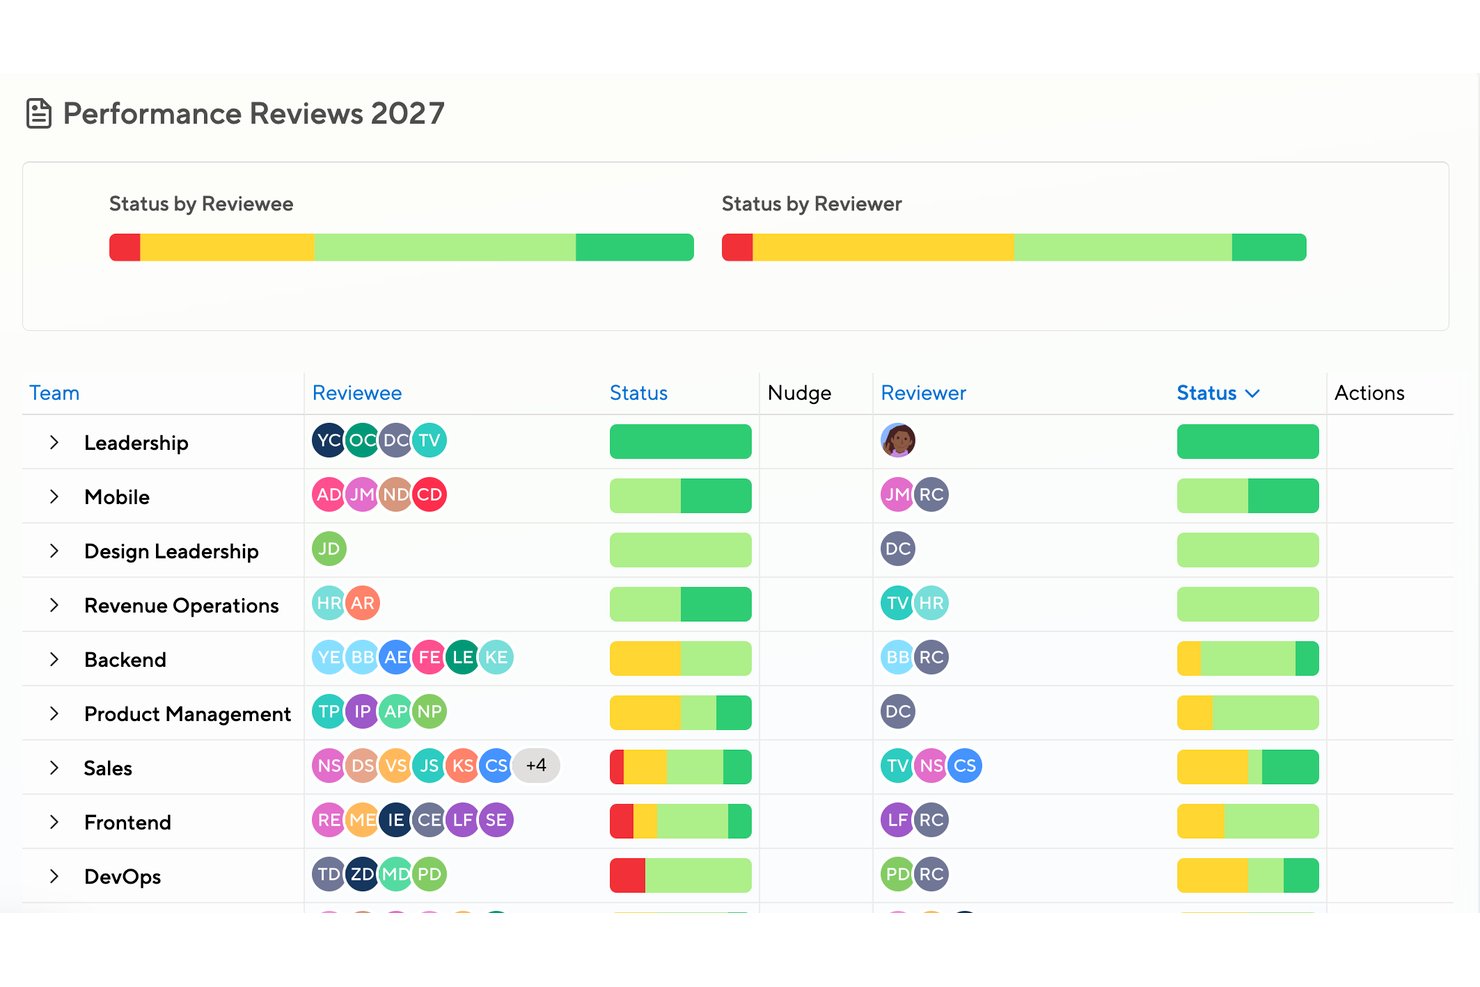Open CD avatar in Mobile row
The width and height of the screenshot is (1480, 987).
pos(429,494)
